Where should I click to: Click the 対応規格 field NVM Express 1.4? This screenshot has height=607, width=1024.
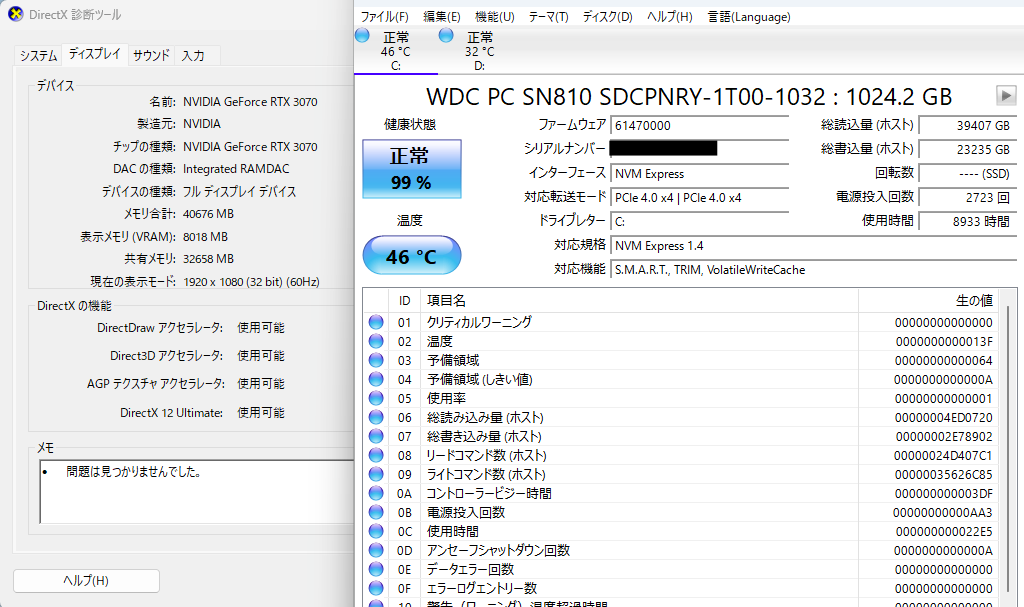coord(813,246)
